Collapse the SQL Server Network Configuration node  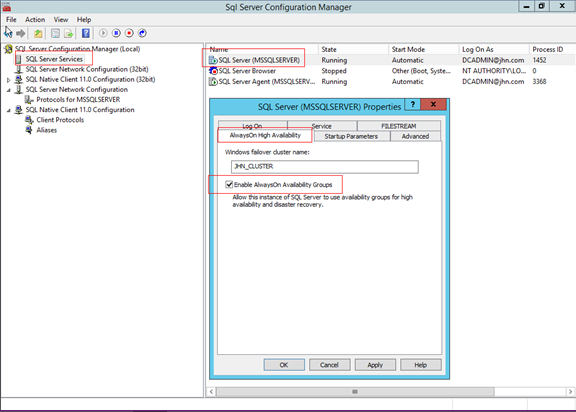pyautogui.click(x=8, y=90)
